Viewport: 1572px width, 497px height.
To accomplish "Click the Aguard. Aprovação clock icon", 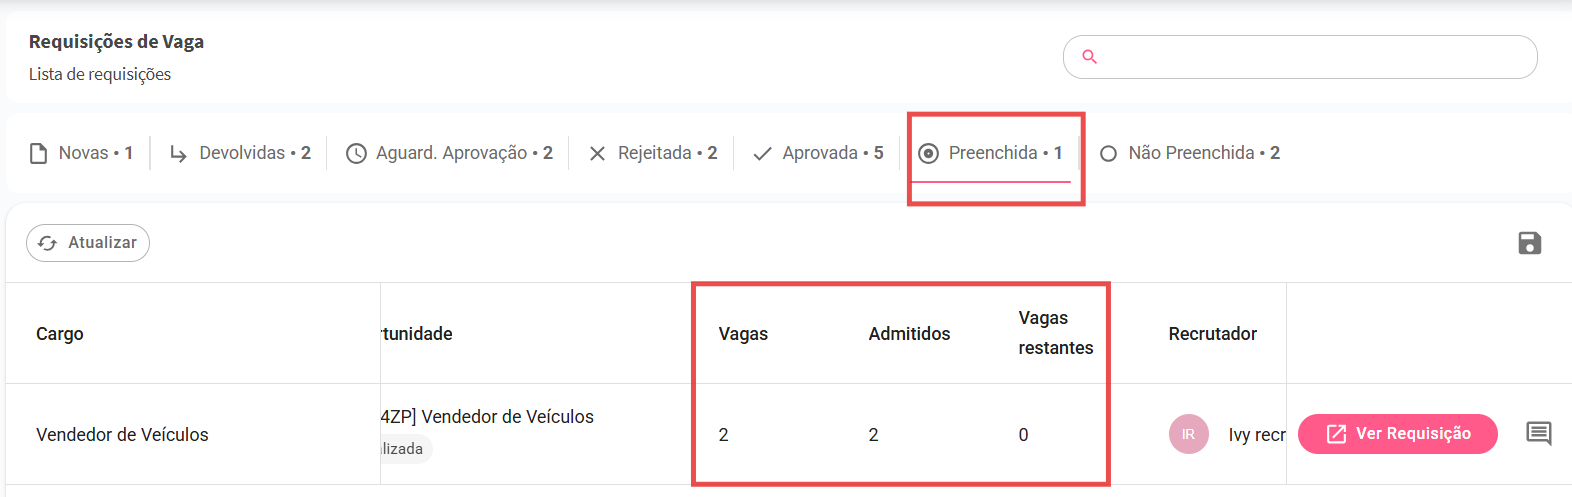I will pos(356,153).
